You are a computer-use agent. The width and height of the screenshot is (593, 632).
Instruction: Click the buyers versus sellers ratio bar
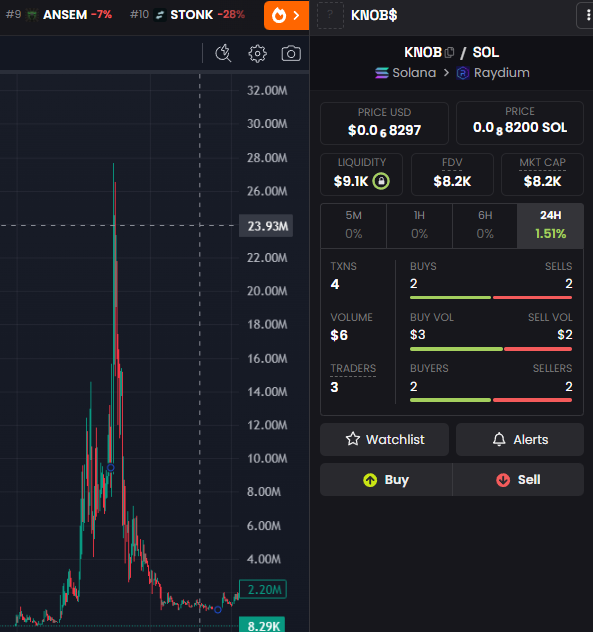[x=491, y=400]
